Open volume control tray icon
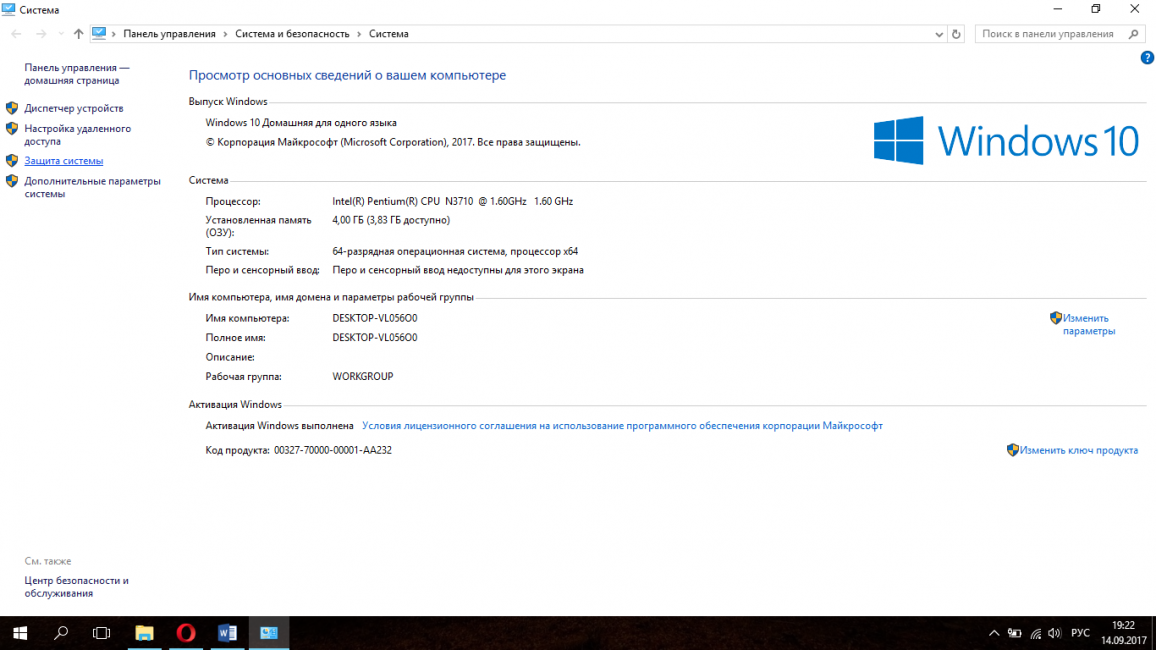The height and width of the screenshot is (650, 1156). pos(1054,633)
